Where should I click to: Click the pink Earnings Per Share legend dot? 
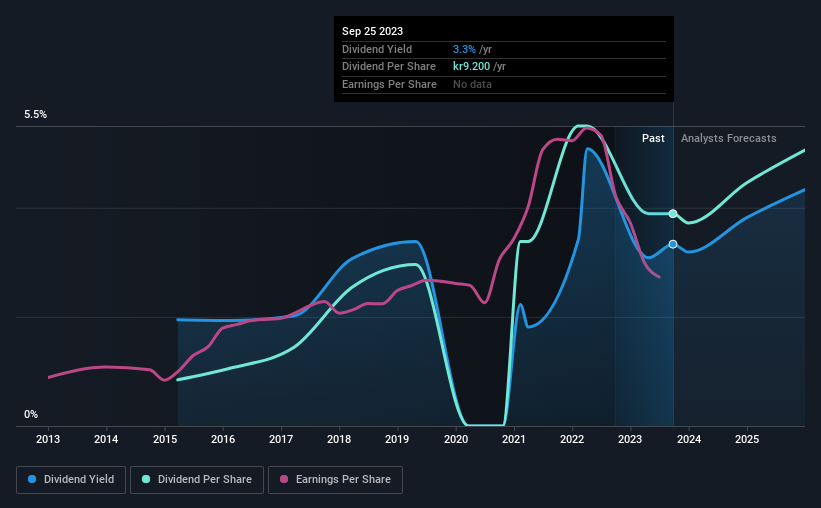pos(284,479)
